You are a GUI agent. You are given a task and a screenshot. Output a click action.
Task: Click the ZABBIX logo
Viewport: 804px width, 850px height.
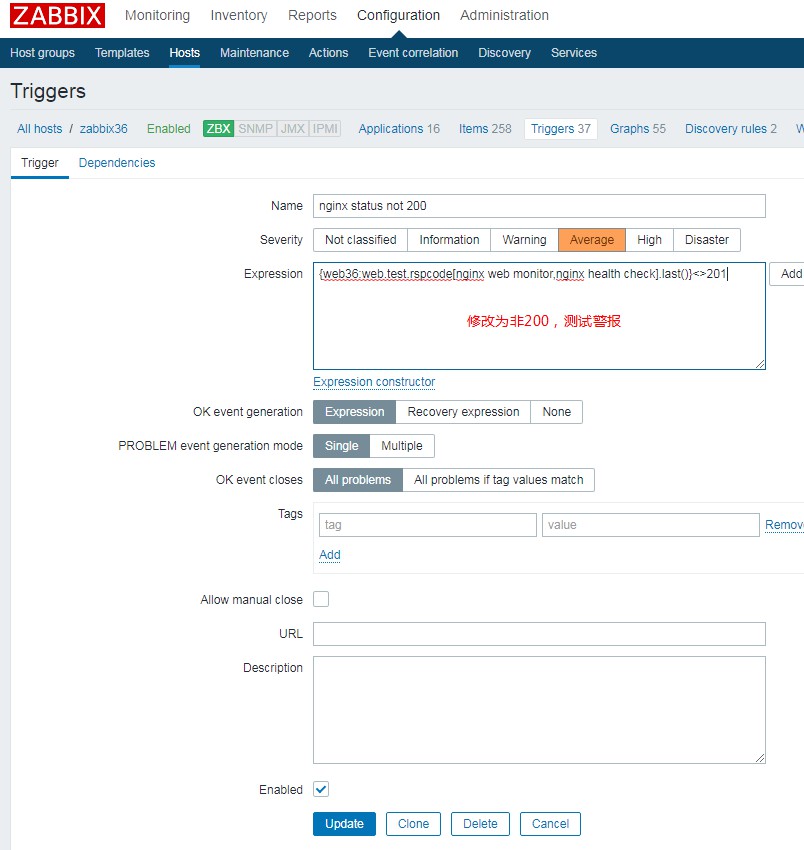[x=57, y=16]
